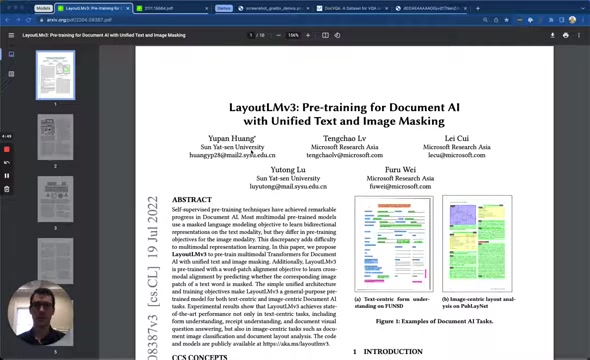
Task: Zoom out with the minus button
Action: 278,35
